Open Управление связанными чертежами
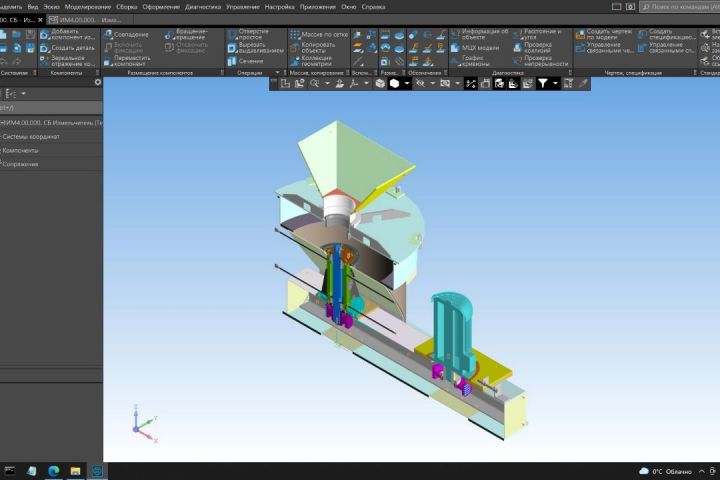 (x=604, y=48)
